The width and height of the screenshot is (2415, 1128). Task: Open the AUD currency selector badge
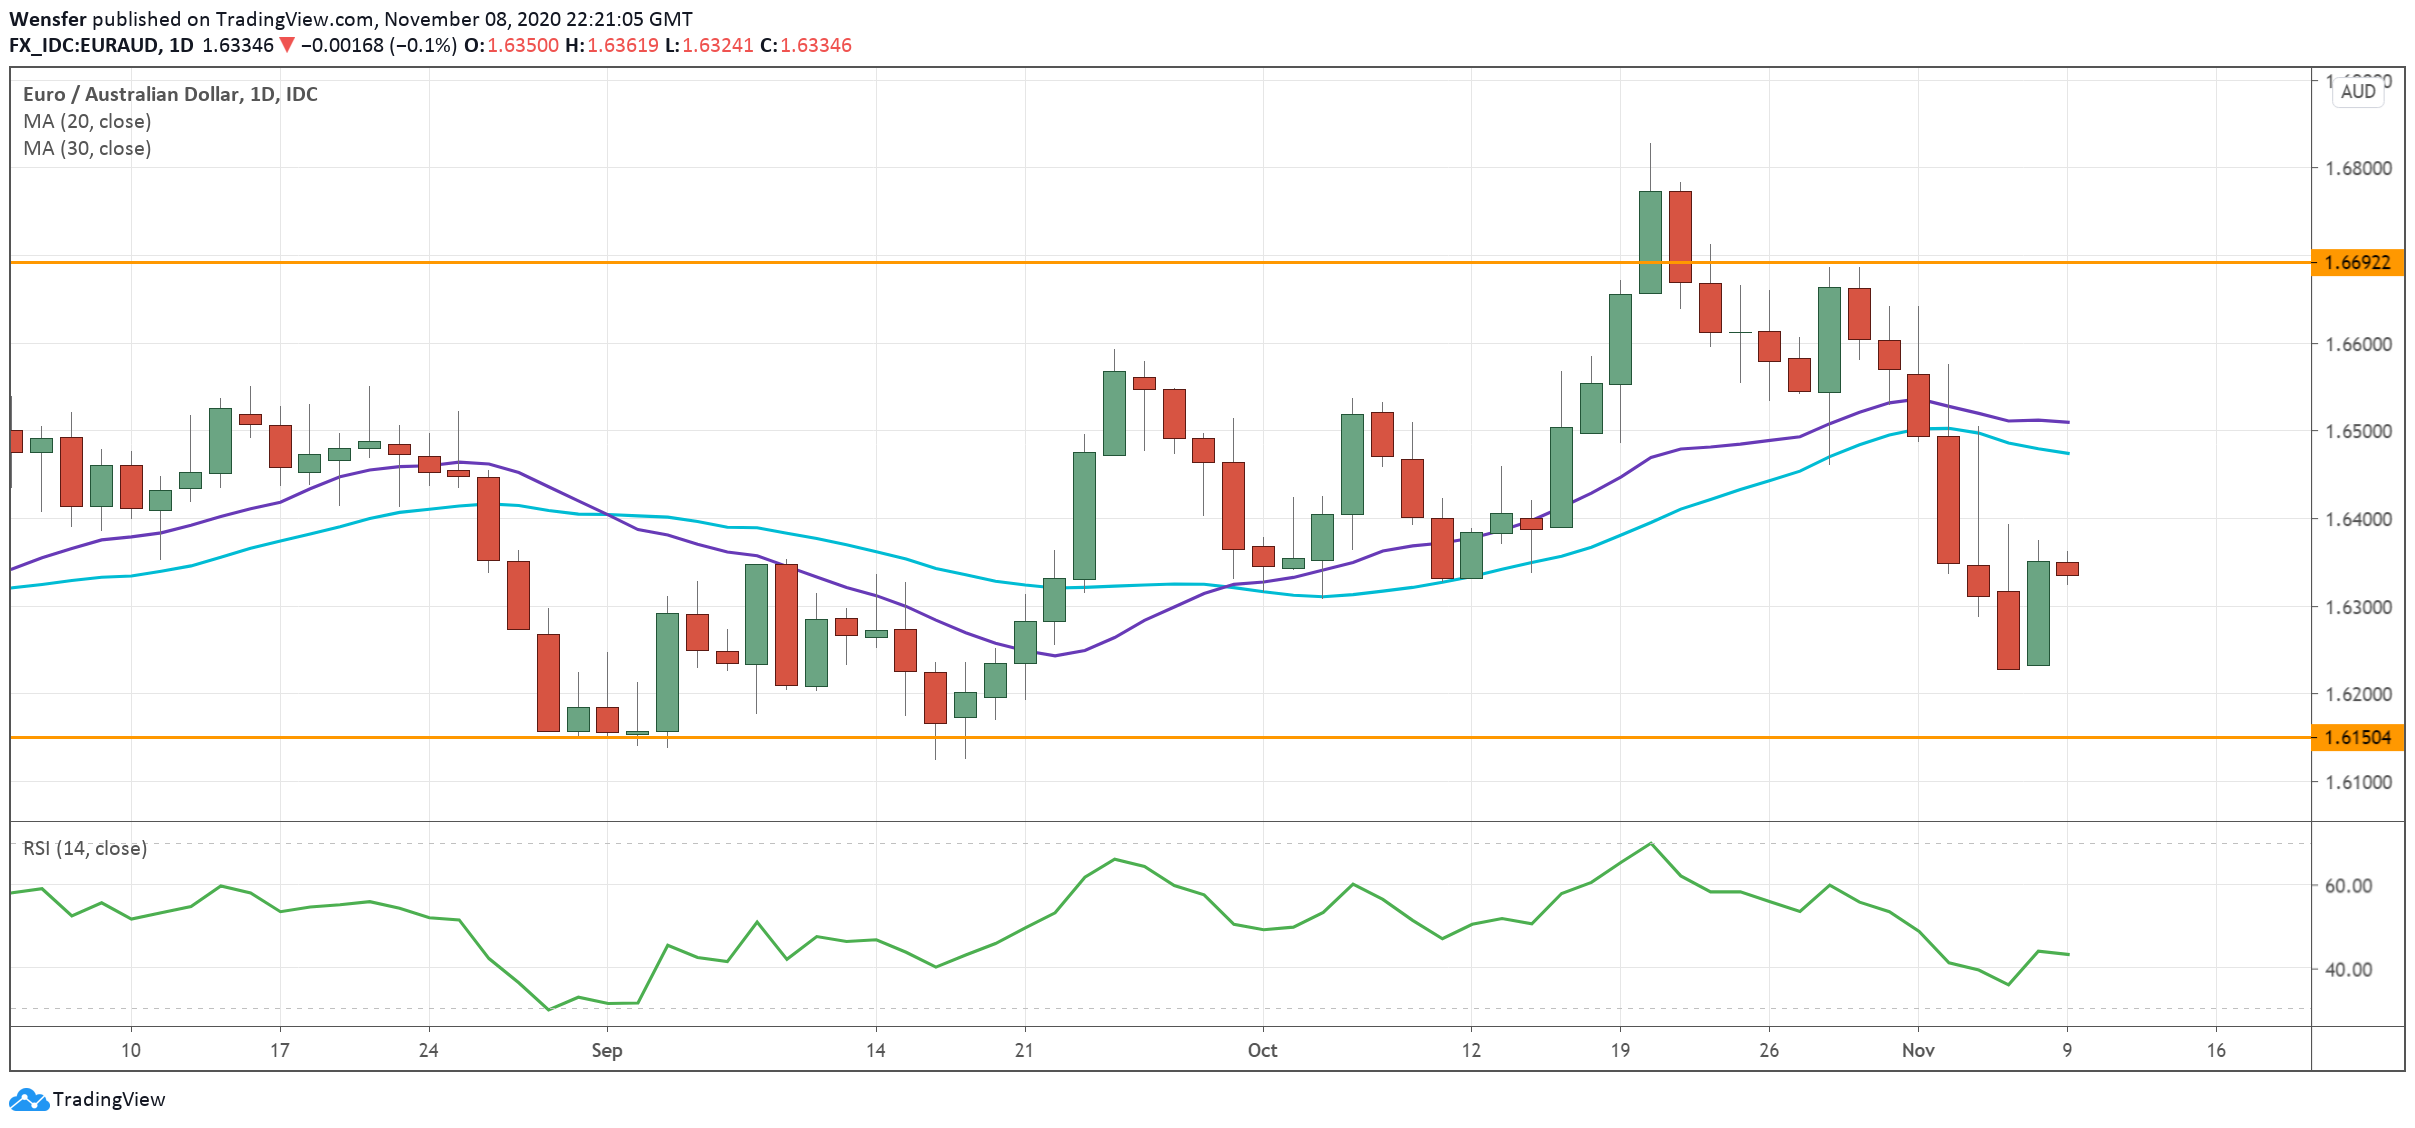[2357, 91]
